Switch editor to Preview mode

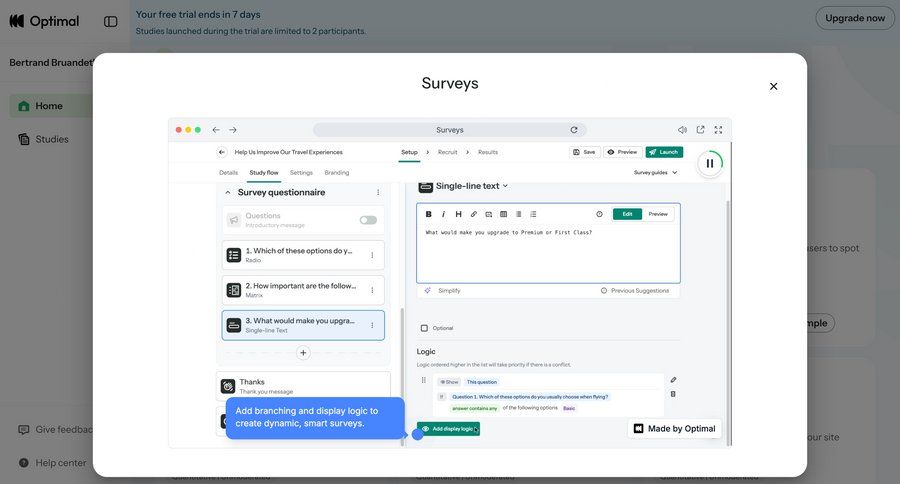pos(658,214)
